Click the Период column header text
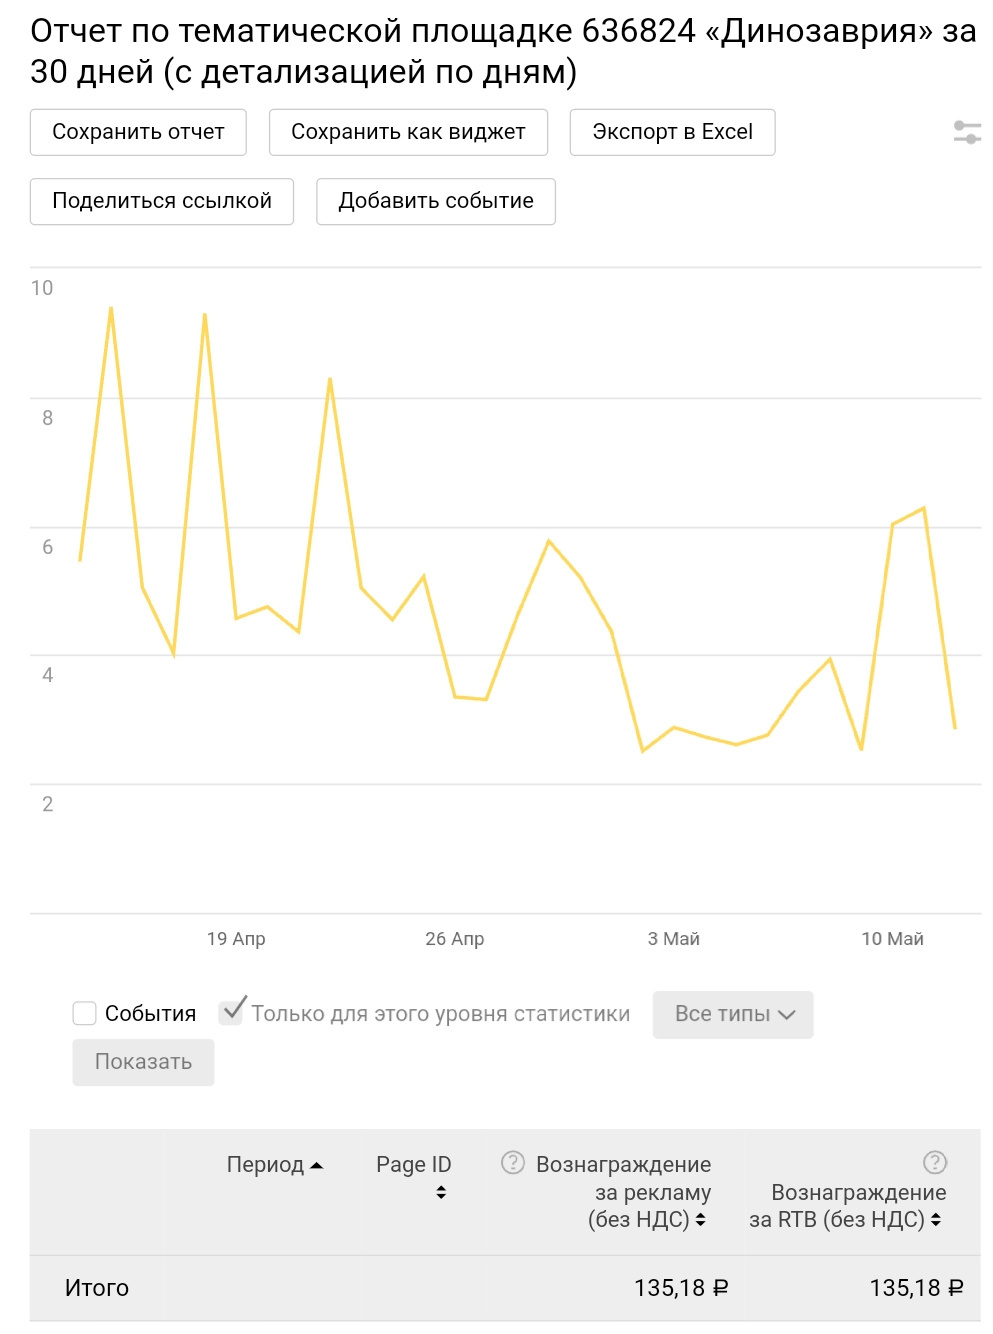 coord(265,1165)
